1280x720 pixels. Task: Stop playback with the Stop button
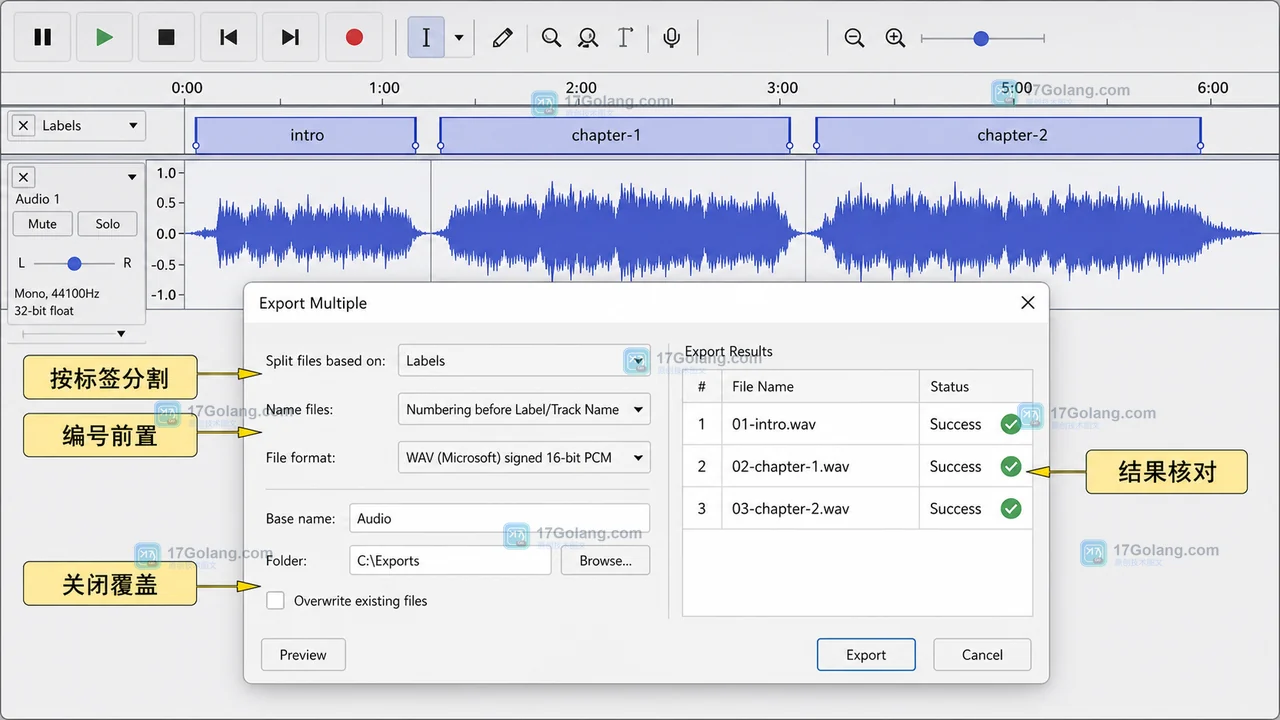[x=166, y=37]
